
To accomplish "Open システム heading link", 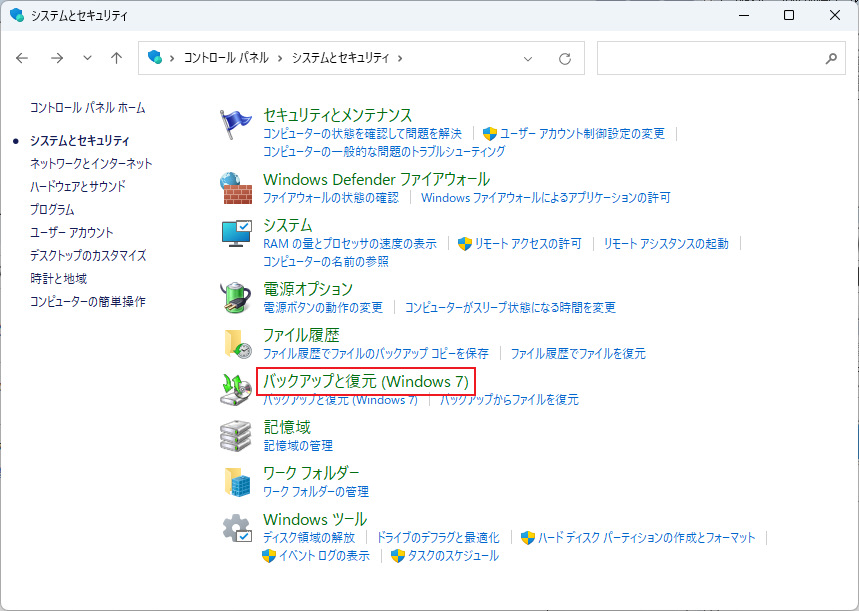I will point(288,225).
